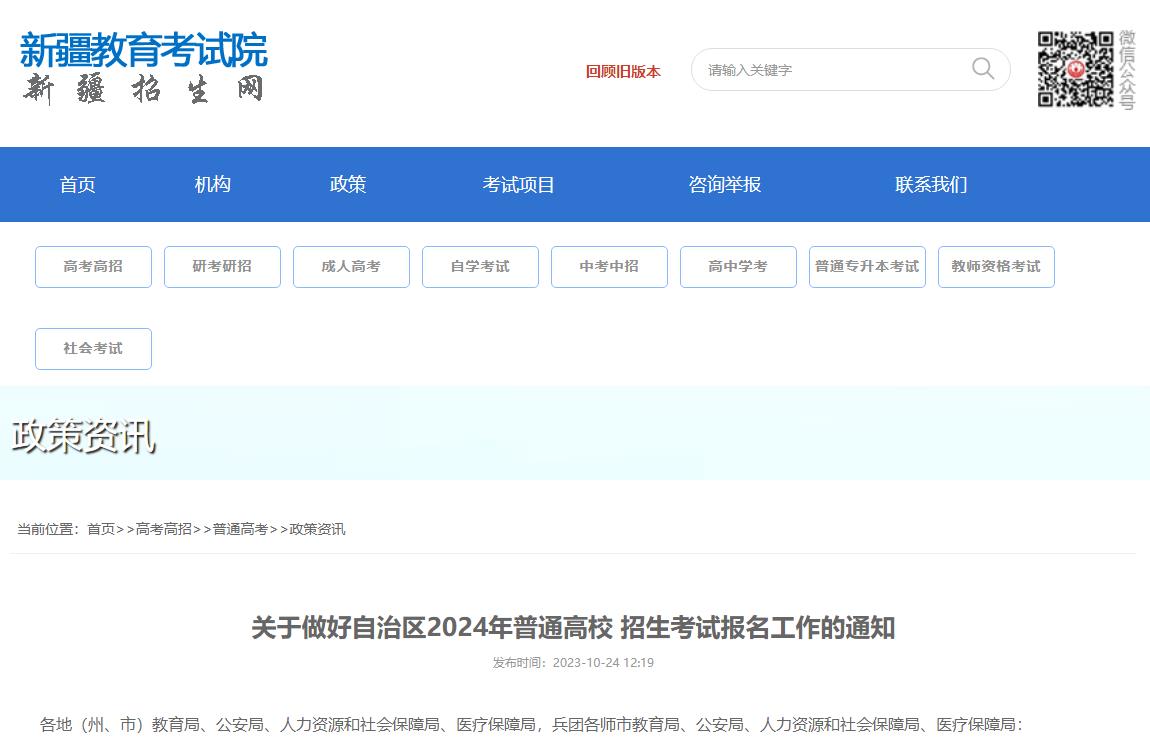Open the 政策 navigation menu
Image resolution: width=1150 pixels, height=750 pixels.
click(x=348, y=184)
